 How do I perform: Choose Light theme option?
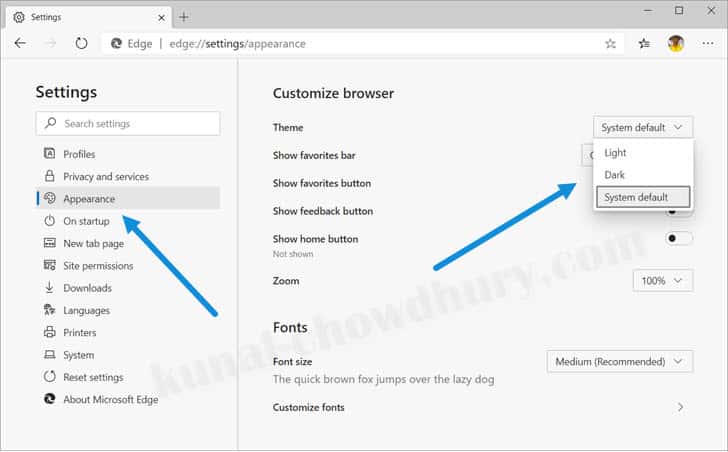(x=643, y=153)
